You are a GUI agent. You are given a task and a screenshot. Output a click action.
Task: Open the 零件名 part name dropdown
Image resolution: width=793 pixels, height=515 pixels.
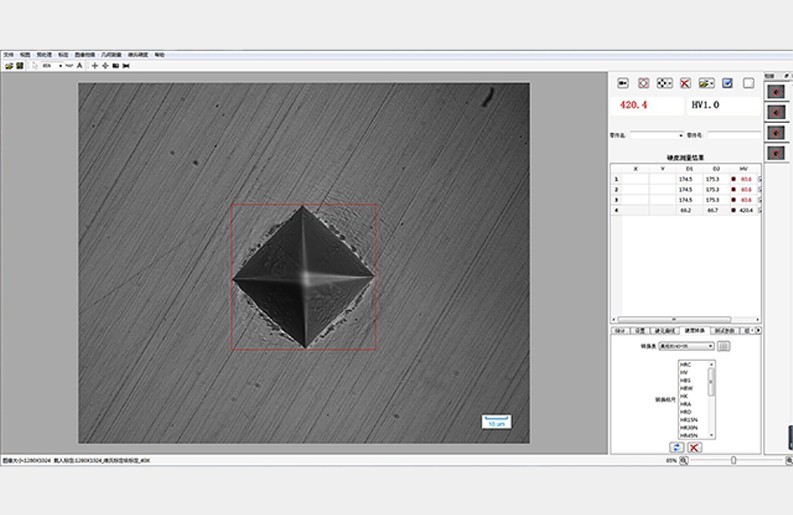coord(681,136)
